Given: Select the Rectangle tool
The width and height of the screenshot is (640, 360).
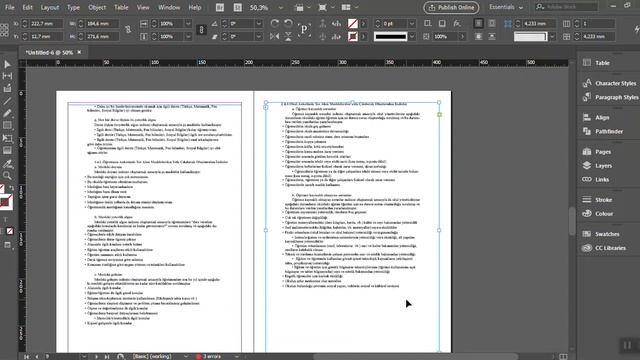Looking at the screenshot, I should point(7,125).
